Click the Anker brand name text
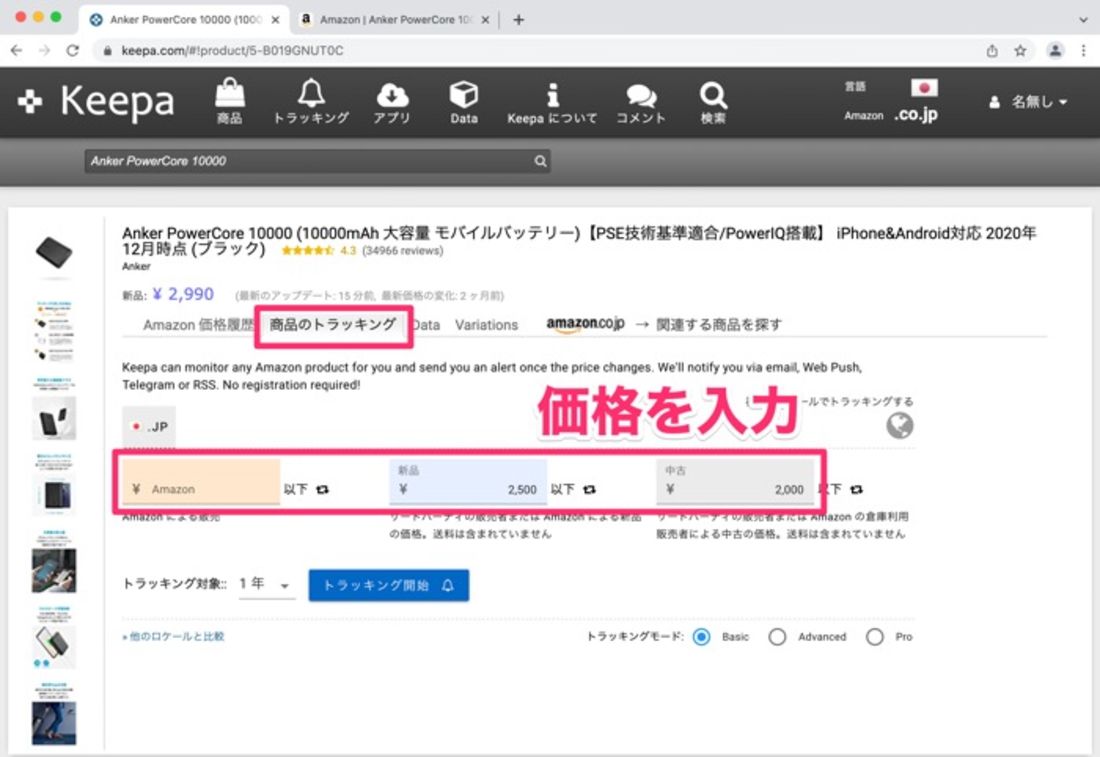The image size is (1100, 757). 136,267
